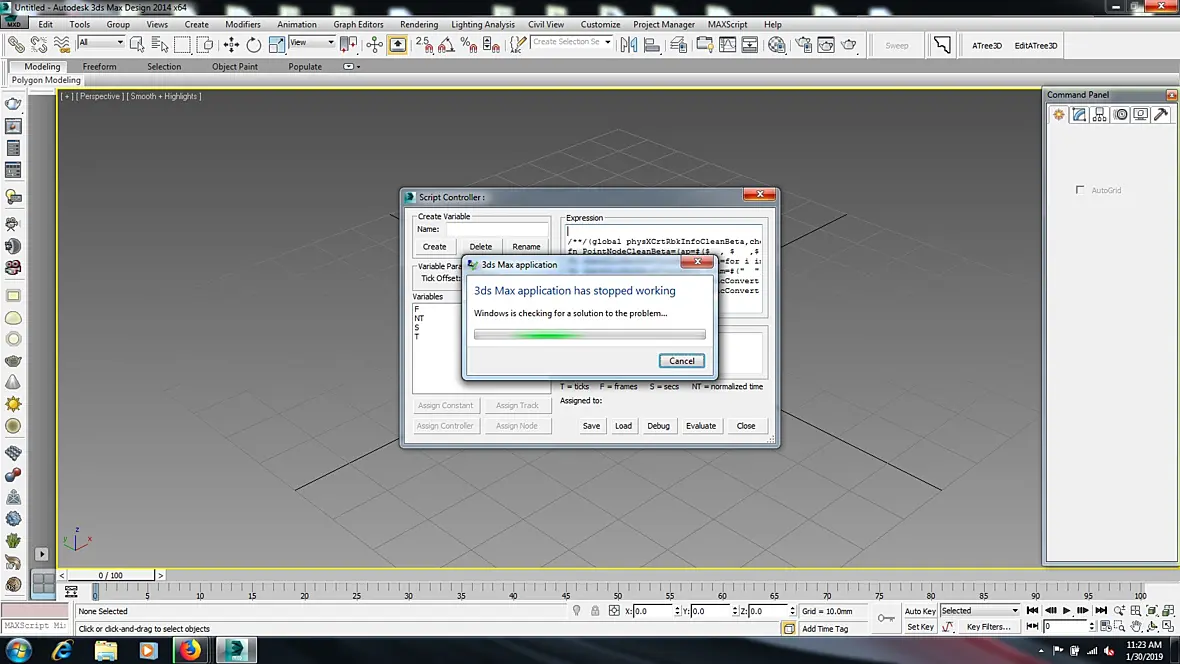The width and height of the screenshot is (1180, 664).
Task: Toggle Keyboard Shortcut Override button
Action: pyautogui.click(x=397, y=45)
